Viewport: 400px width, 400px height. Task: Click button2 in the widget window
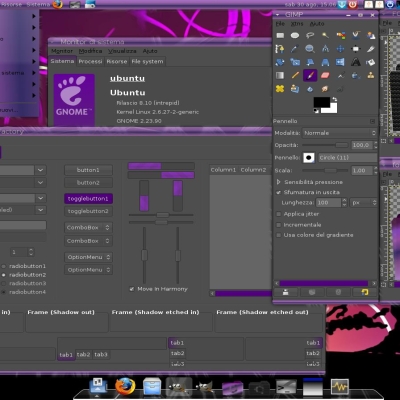click(x=88, y=183)
